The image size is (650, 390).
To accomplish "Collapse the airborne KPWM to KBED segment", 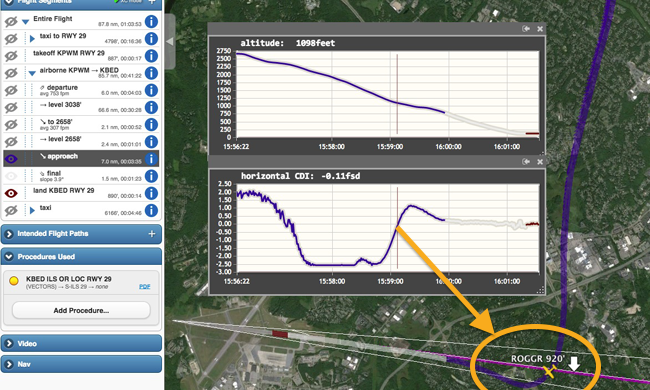I will pos(32,73).
